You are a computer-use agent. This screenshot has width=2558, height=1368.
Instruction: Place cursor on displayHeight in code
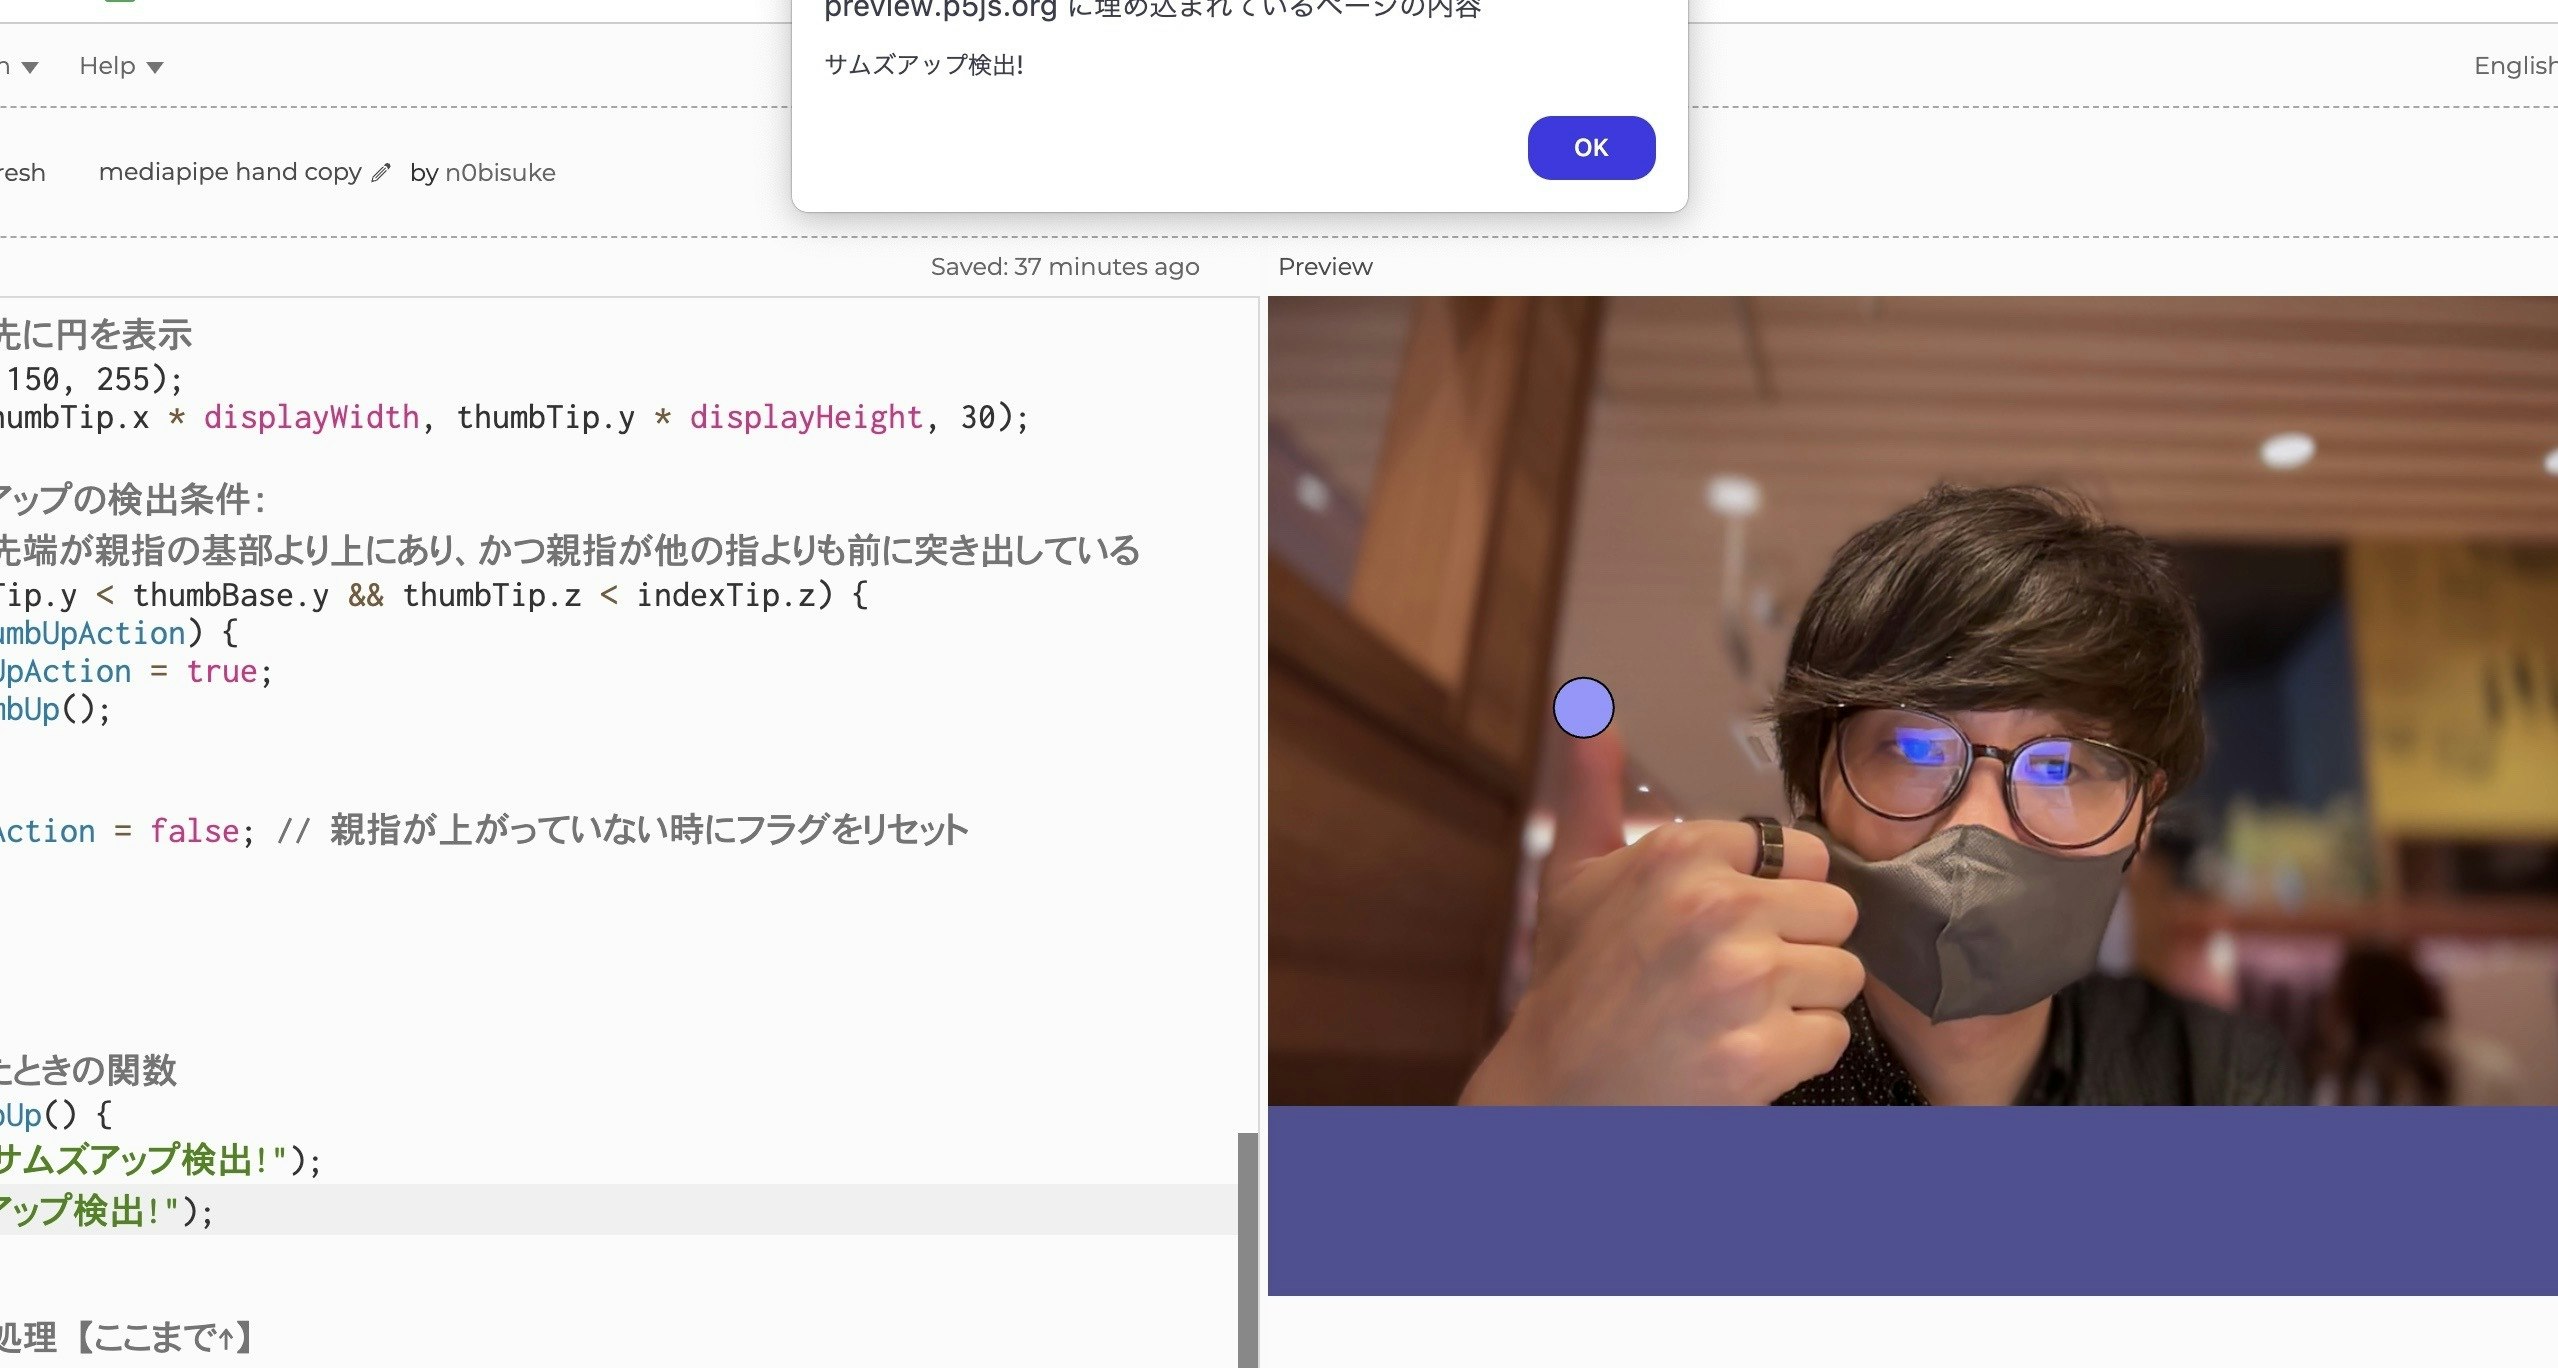805,417
